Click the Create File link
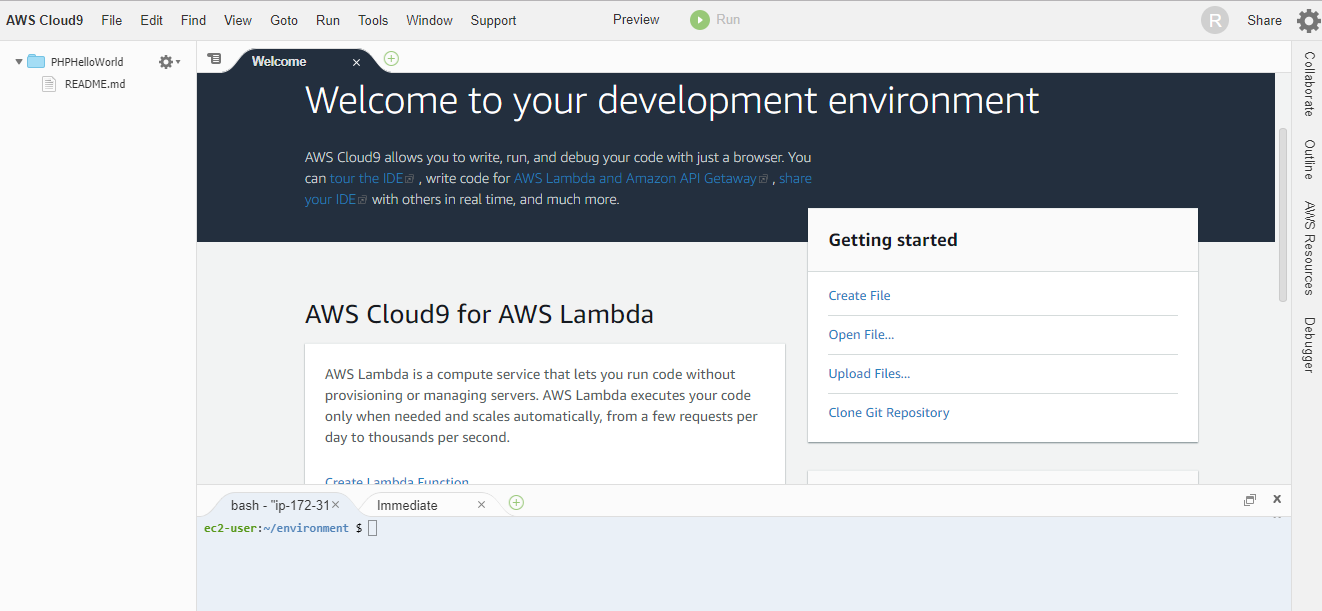Screen dimensions: 1322x611 pos(859,296)
